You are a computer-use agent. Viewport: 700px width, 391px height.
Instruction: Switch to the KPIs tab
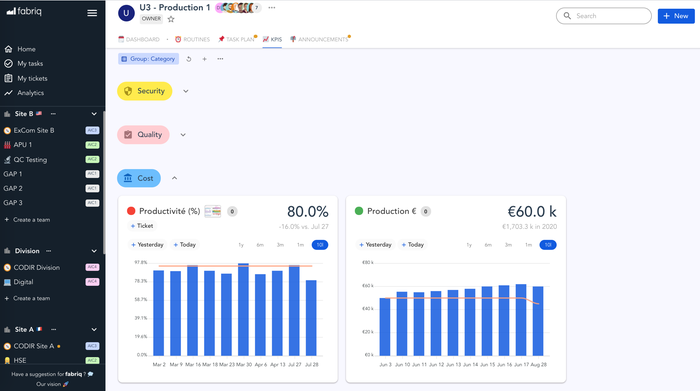tap(272, 39)
